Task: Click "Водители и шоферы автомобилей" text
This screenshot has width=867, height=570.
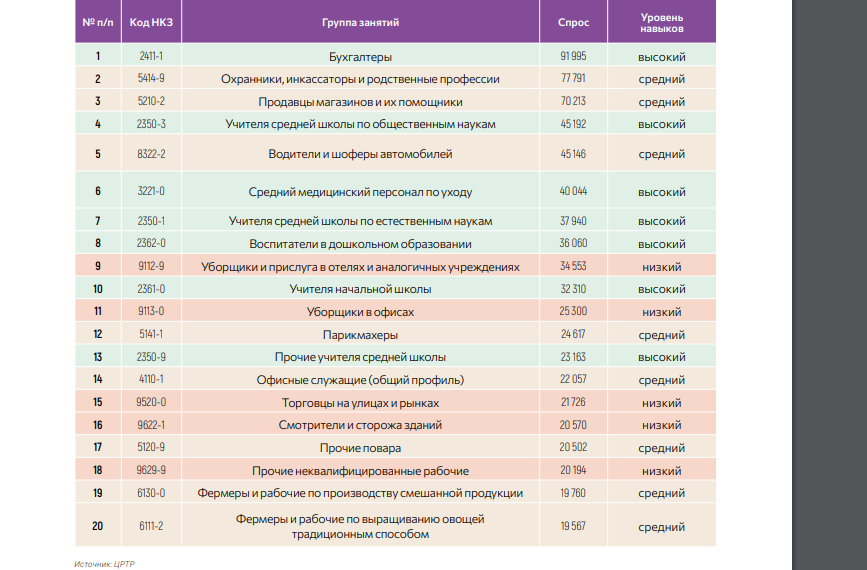Action: (360, 154)
